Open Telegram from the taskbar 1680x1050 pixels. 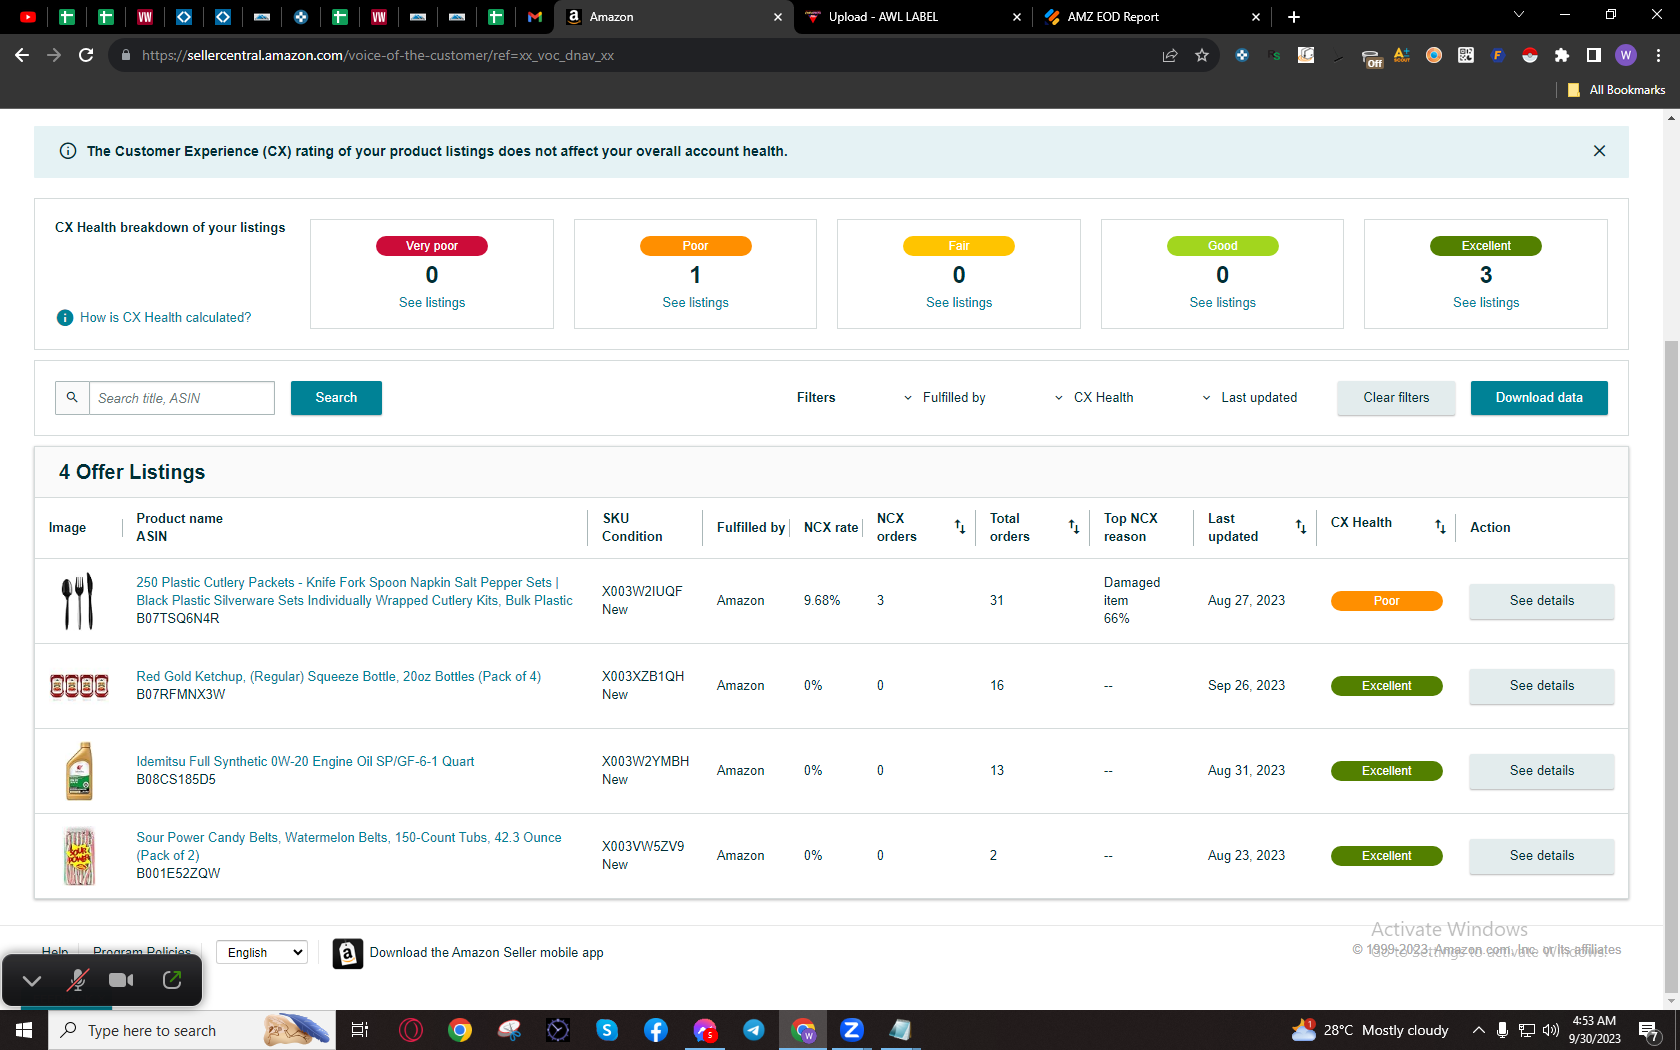coord(753,1030)
